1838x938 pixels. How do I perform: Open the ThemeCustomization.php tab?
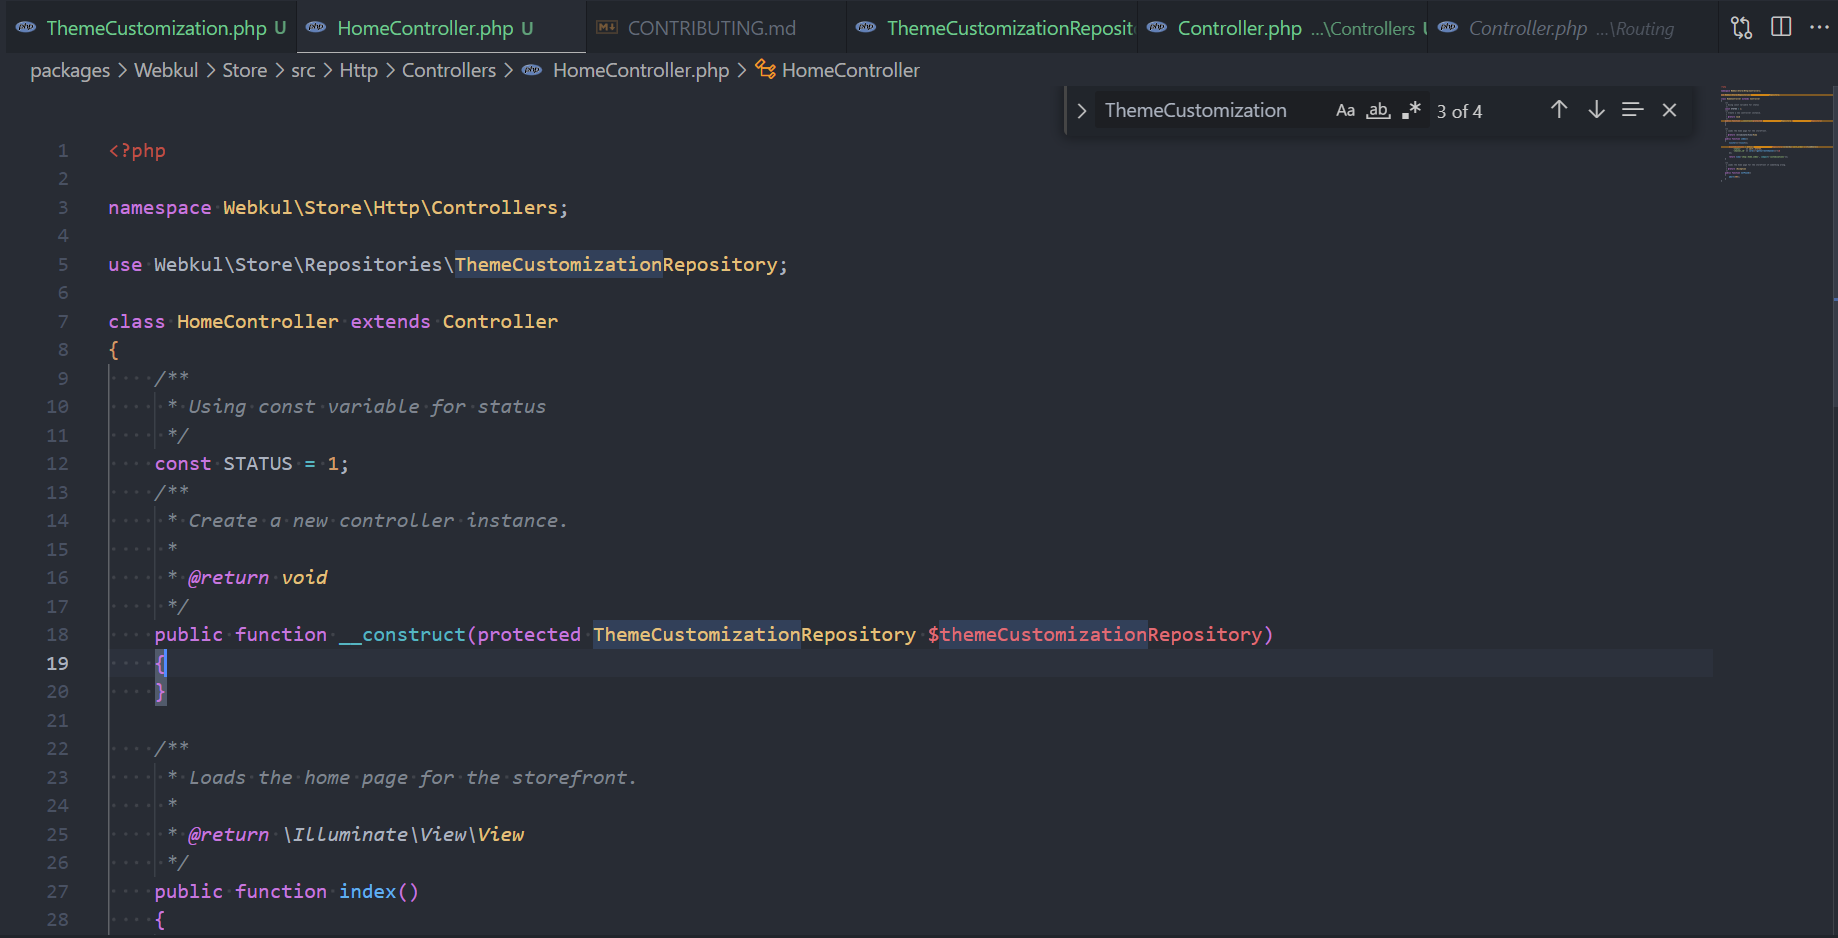coord(150,28)
